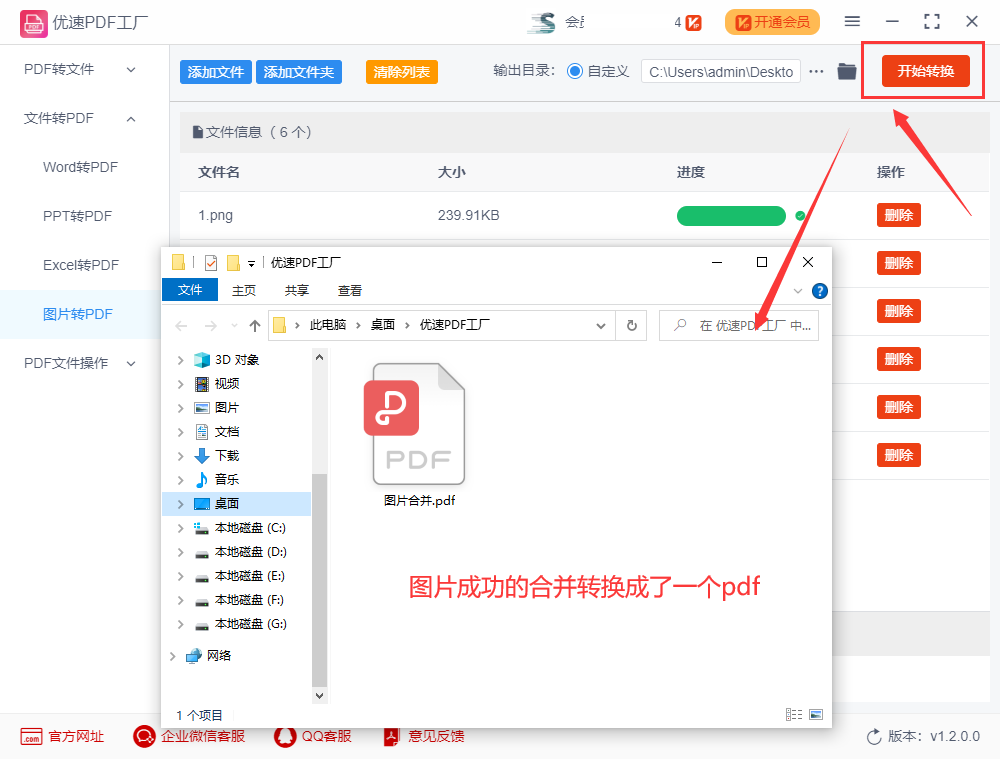Open the 查看 ribbon tab
The height and width of the screenshot is (760, 1000).
pos(349,291)
